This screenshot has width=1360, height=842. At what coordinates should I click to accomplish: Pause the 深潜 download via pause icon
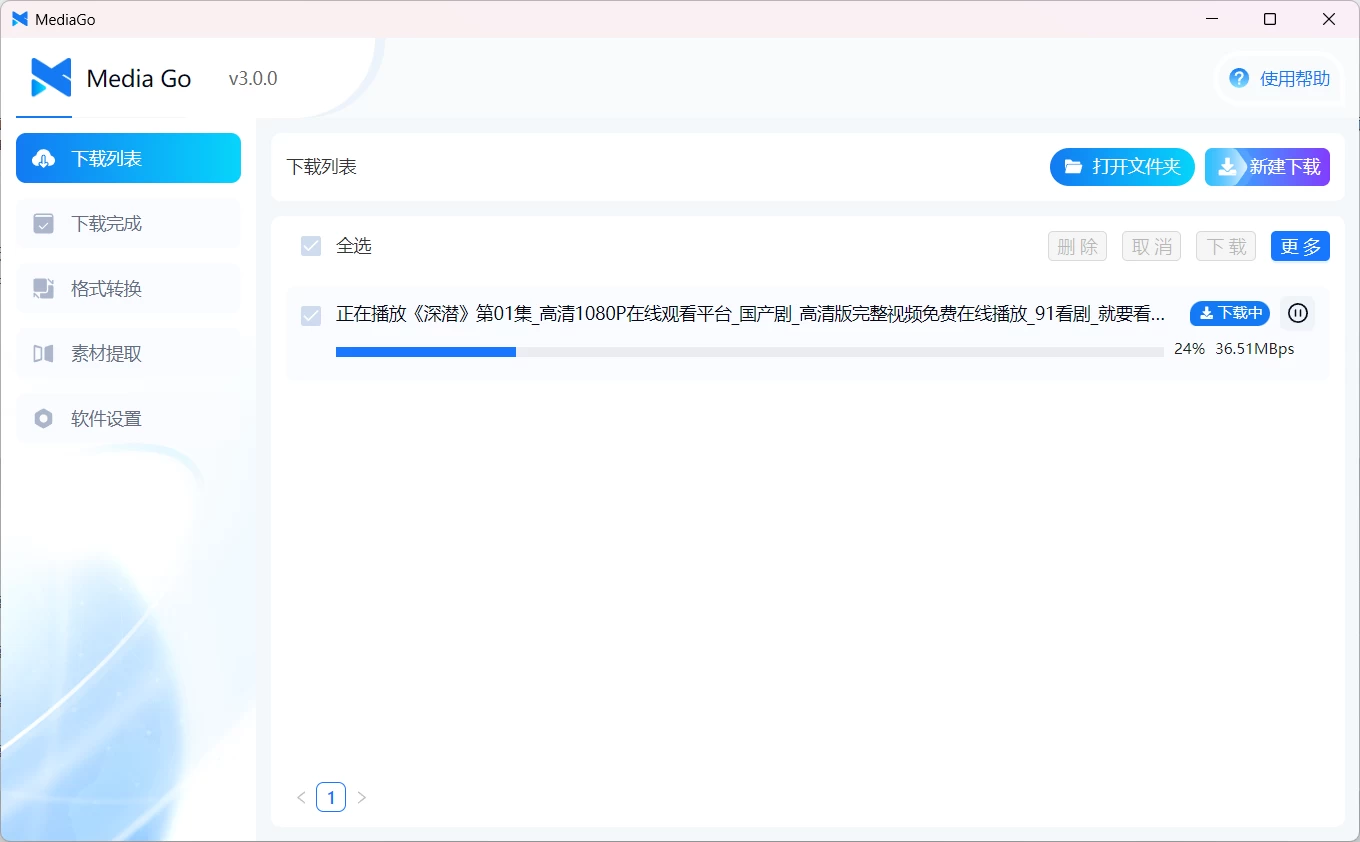click(1297, 313)
